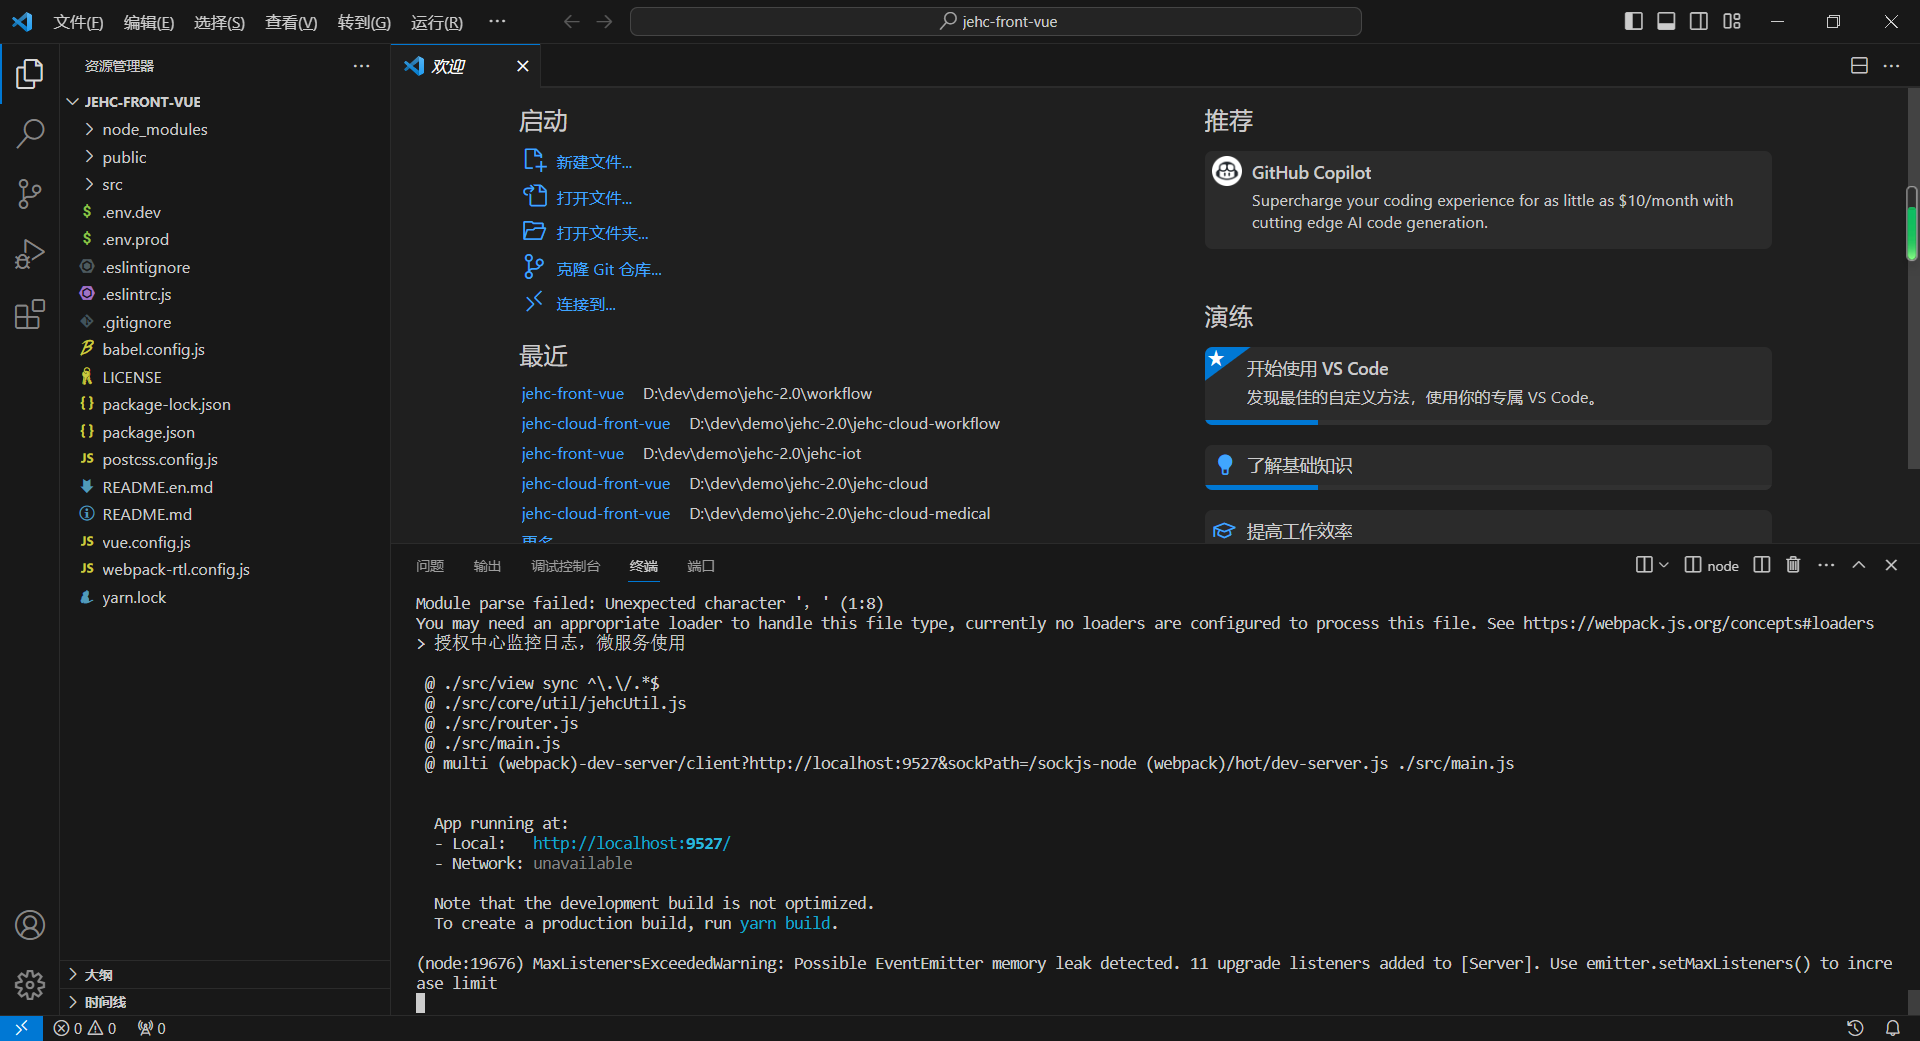Open the overflow menu in menu bar
The width and height of the screenshot is (1920, 1041).
(x=497, y=21)
